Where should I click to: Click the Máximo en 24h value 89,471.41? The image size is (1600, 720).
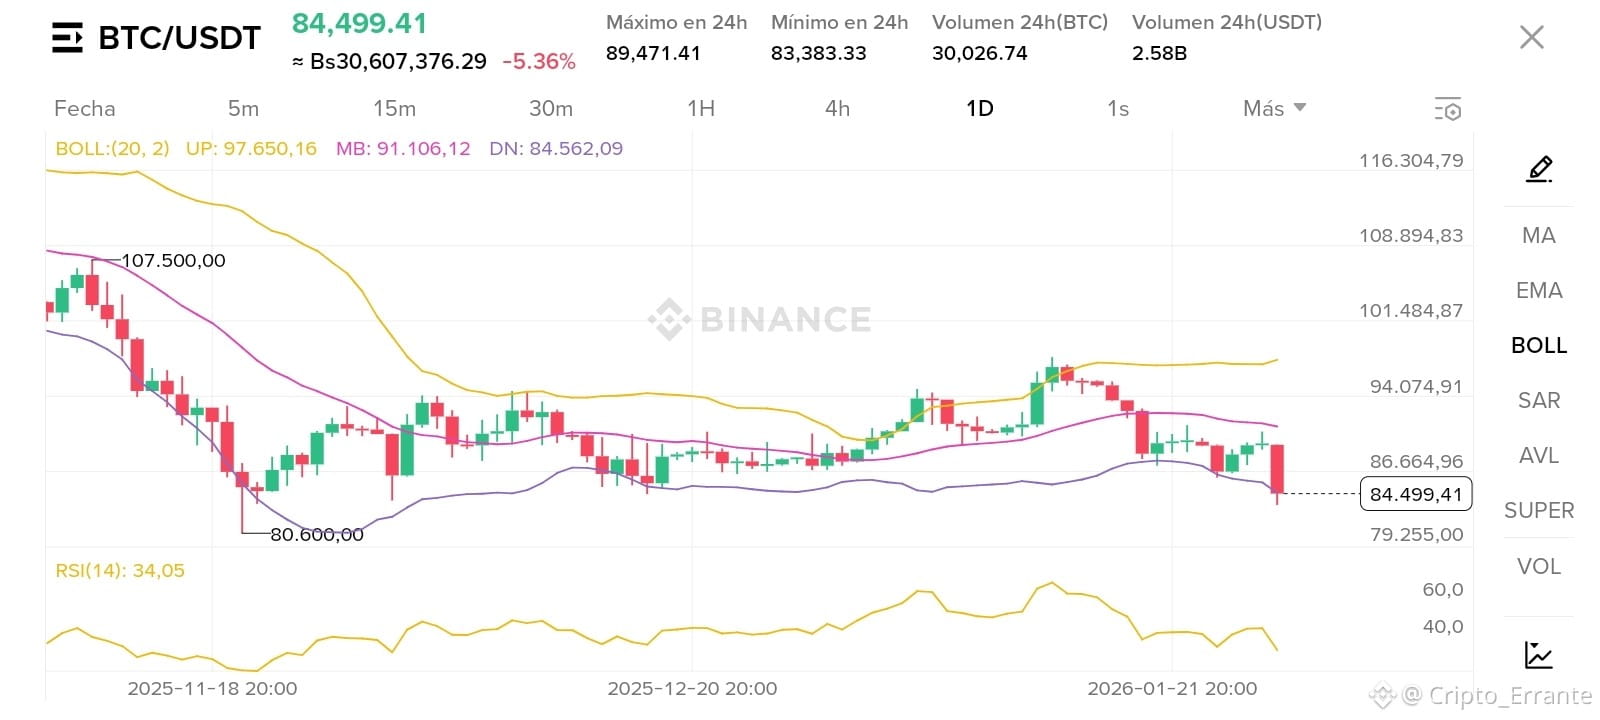[x=653, y=53]
